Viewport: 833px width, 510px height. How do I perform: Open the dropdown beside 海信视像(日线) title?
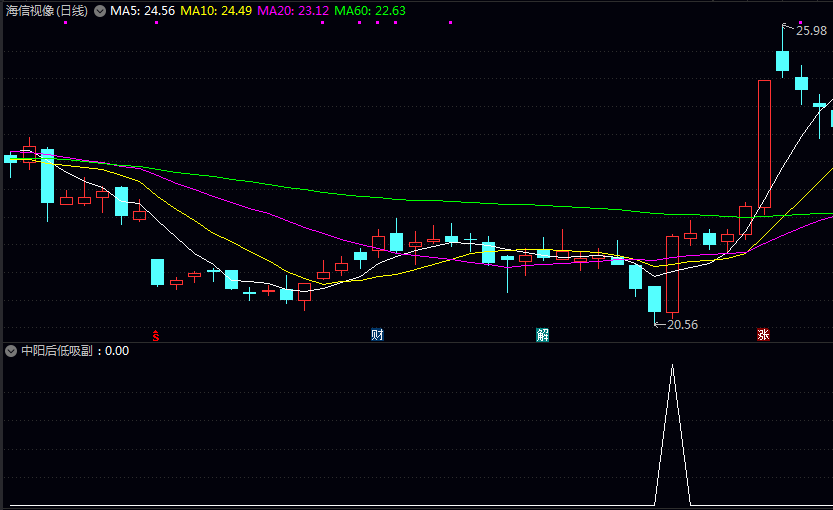click(100, 11)
